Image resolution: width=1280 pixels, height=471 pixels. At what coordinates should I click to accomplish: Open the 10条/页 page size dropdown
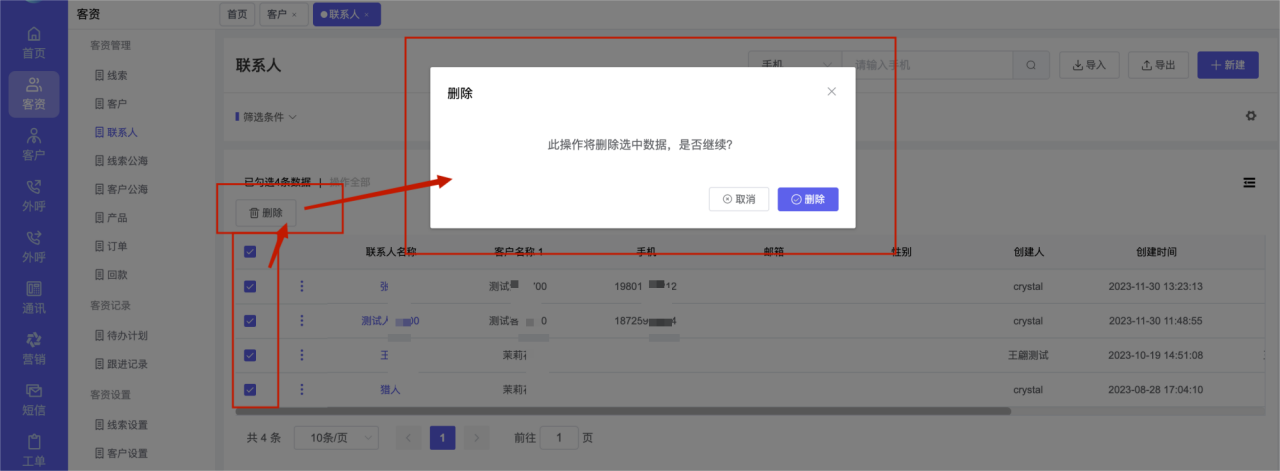tap(337, 438)
